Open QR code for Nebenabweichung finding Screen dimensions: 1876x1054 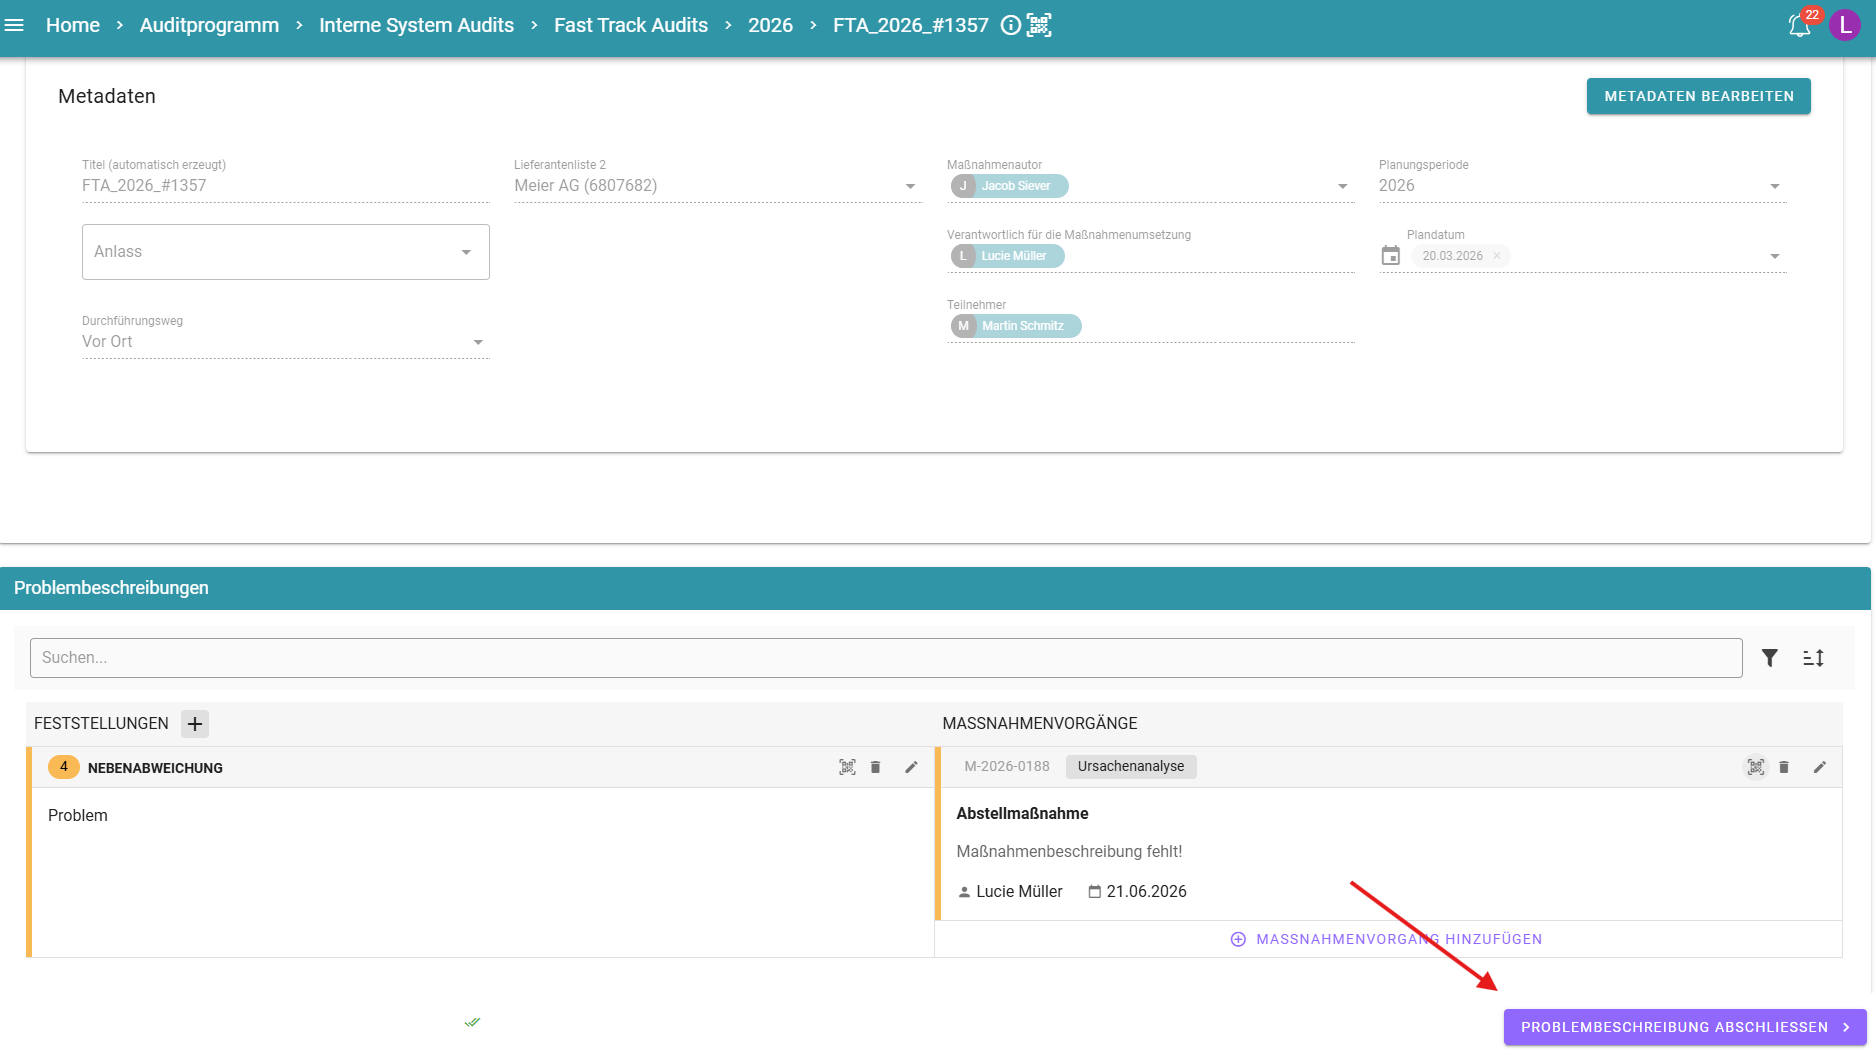pos(847,767)
